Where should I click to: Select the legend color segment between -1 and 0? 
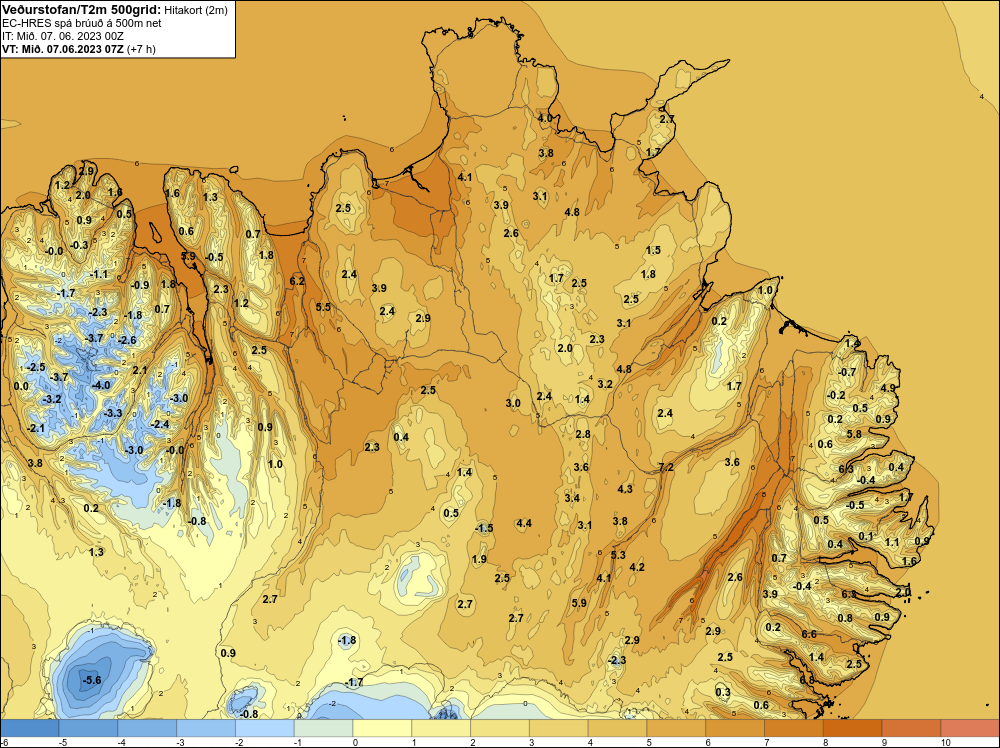[323, 728]
